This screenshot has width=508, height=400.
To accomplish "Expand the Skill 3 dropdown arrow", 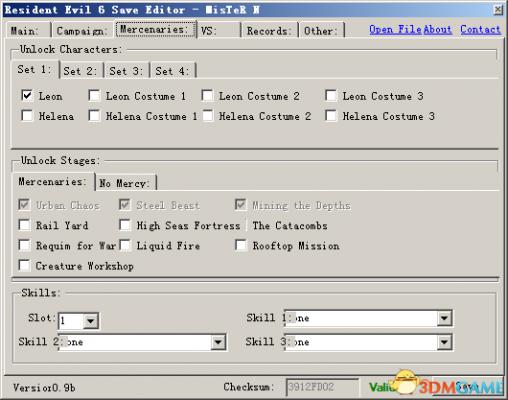I will [444, 342].
